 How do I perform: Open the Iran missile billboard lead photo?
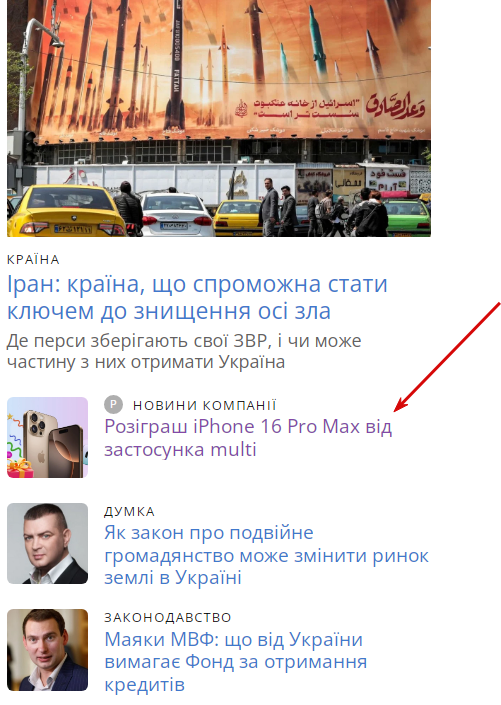click(219, 118)
